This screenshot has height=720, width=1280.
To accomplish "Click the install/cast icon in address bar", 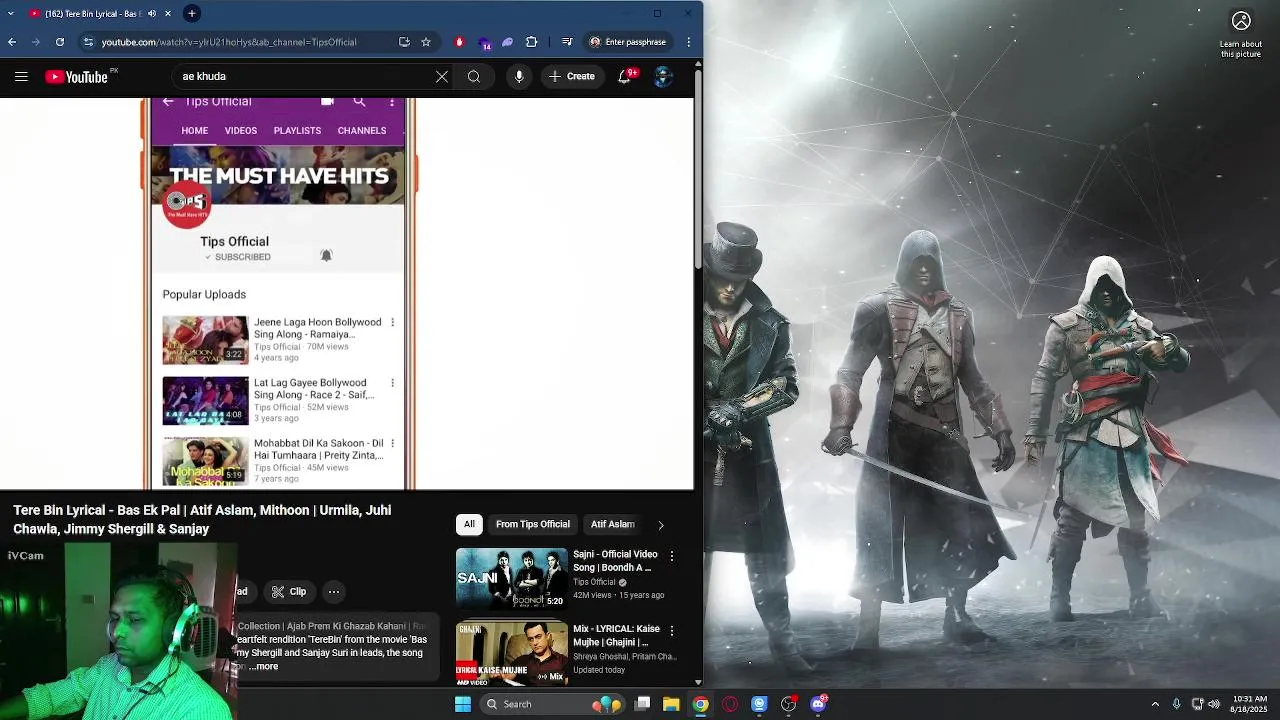I will [x=404, y=42].
